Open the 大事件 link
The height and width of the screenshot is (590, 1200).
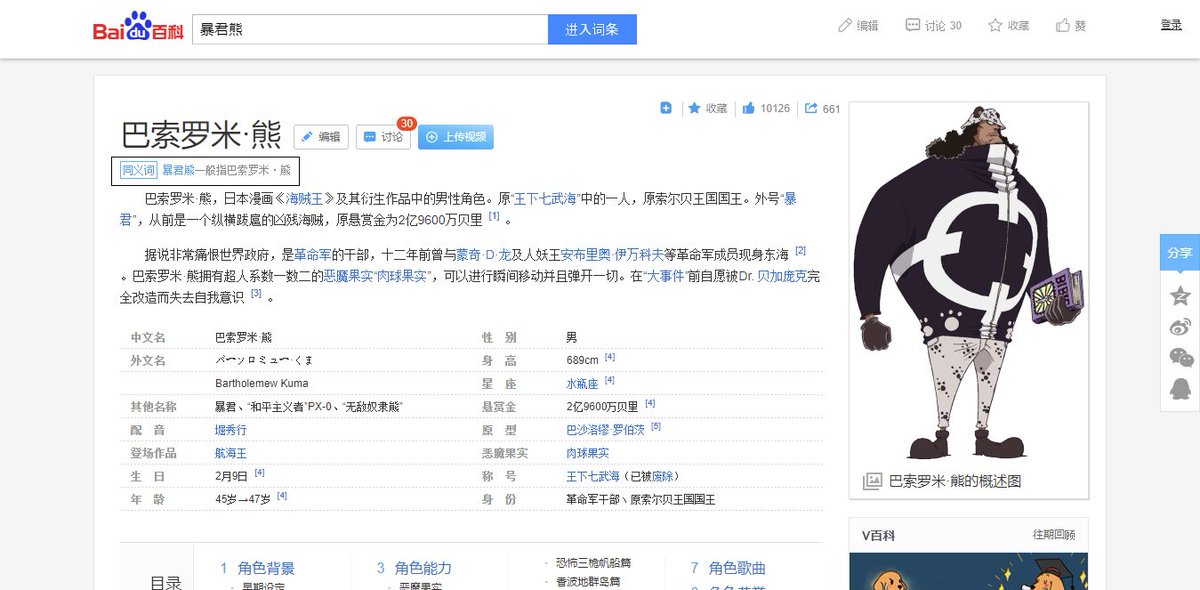pyautogui.click(x=664, y=275)
